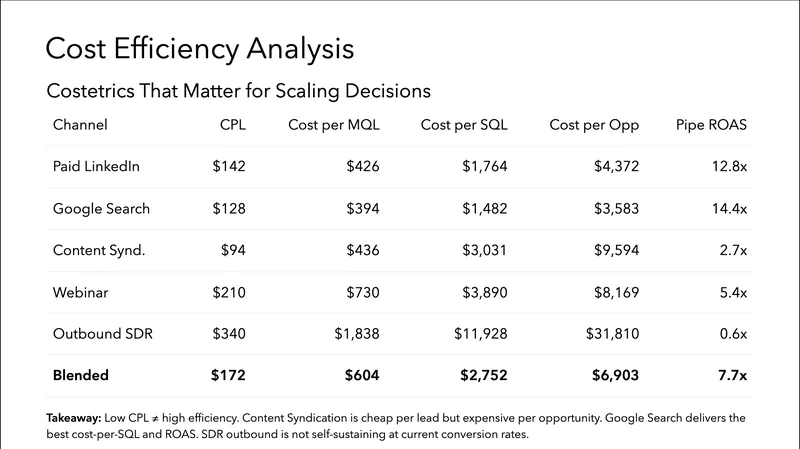Image resolution: width=800 pixels, height=449 pixels.
Task: Click the Outbound SDR row label
Action: 101,334
